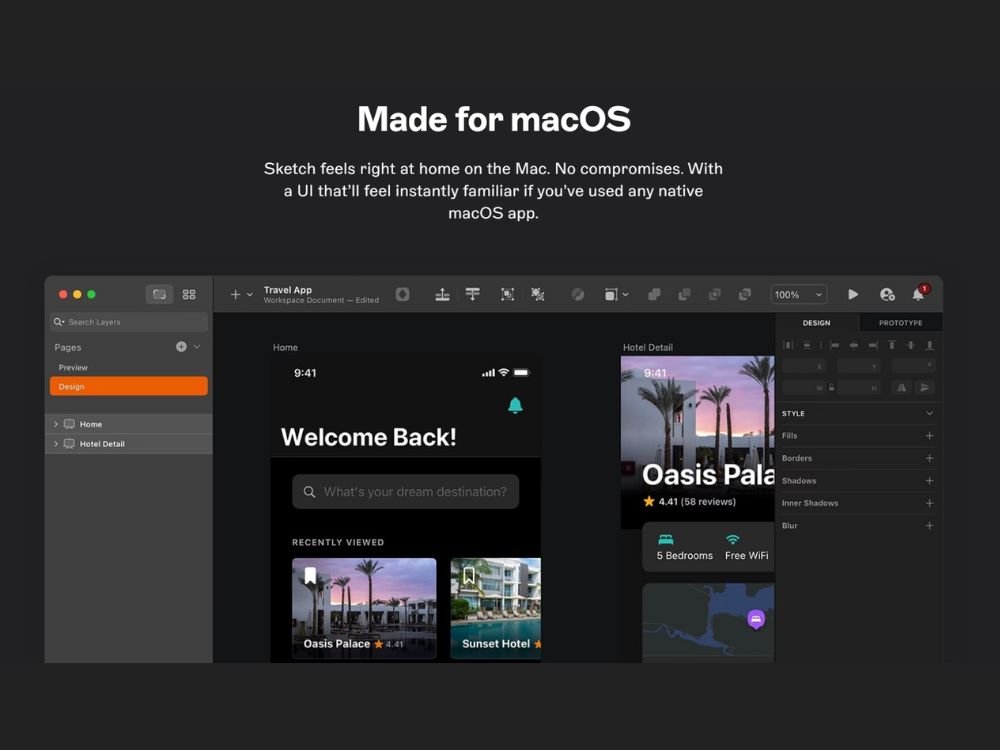Expand the Home artboard in the layer list
The width and height of the screenshot is (1000, 750).
56,424
